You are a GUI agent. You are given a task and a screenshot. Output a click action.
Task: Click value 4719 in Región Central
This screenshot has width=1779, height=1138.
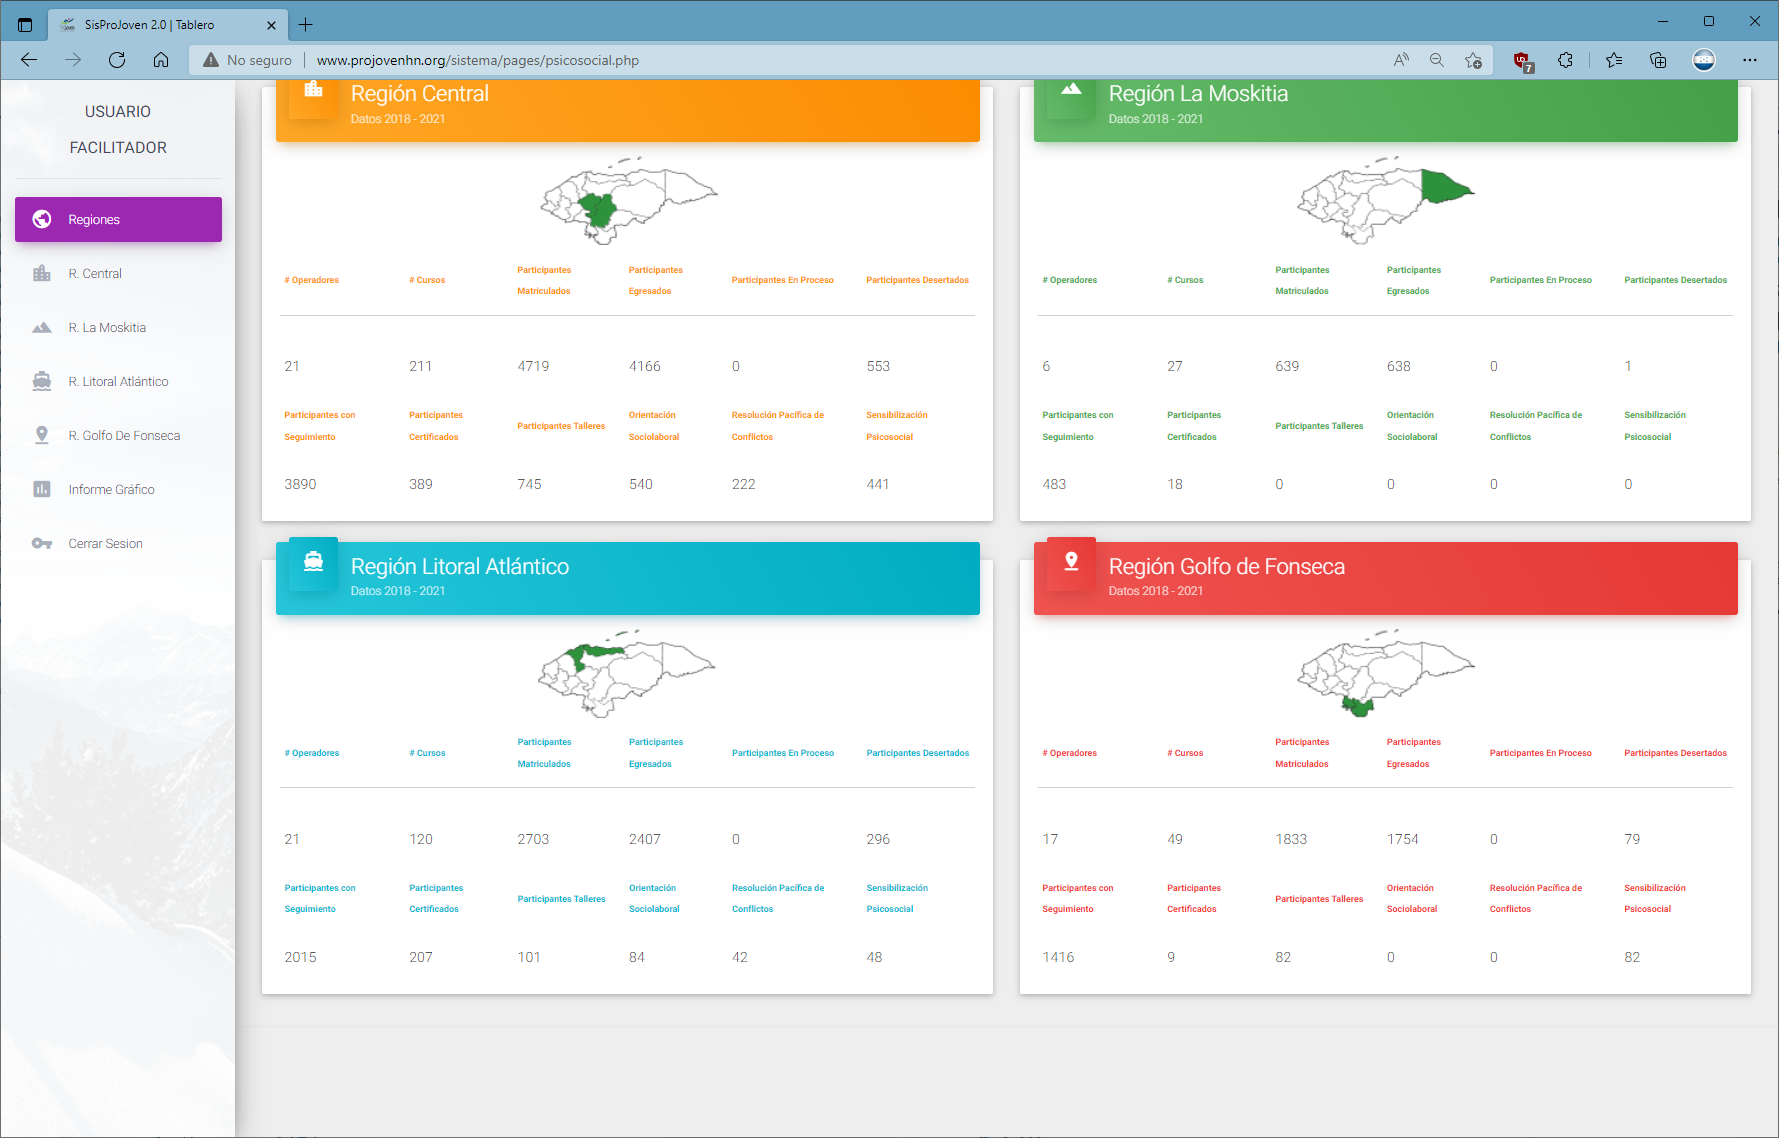pos(533,366)
